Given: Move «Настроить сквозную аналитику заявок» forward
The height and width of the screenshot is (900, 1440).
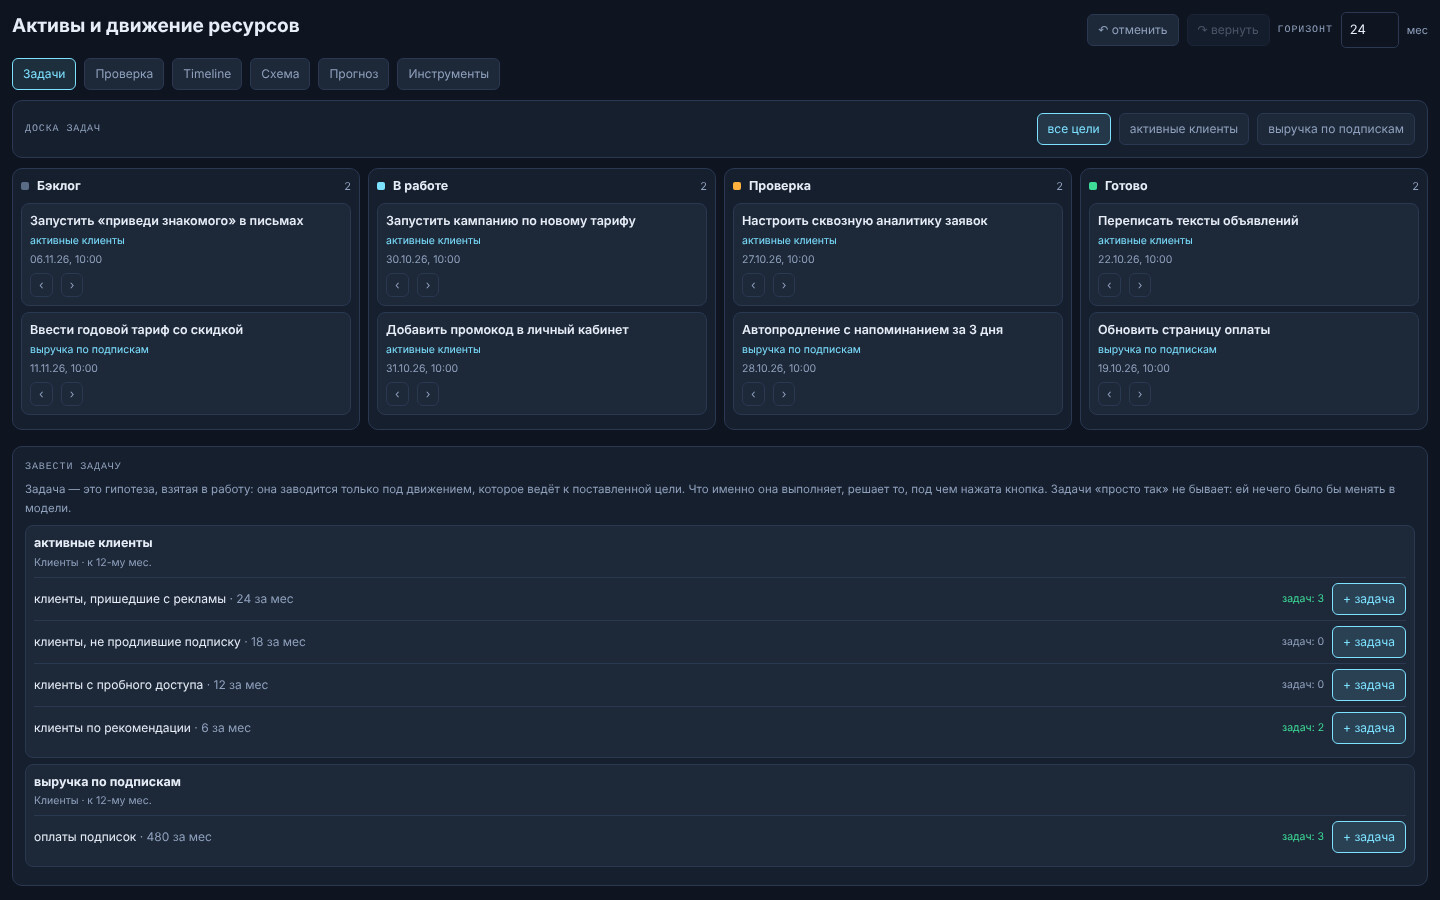Looking at the screenshot, I should coord(784,286).
